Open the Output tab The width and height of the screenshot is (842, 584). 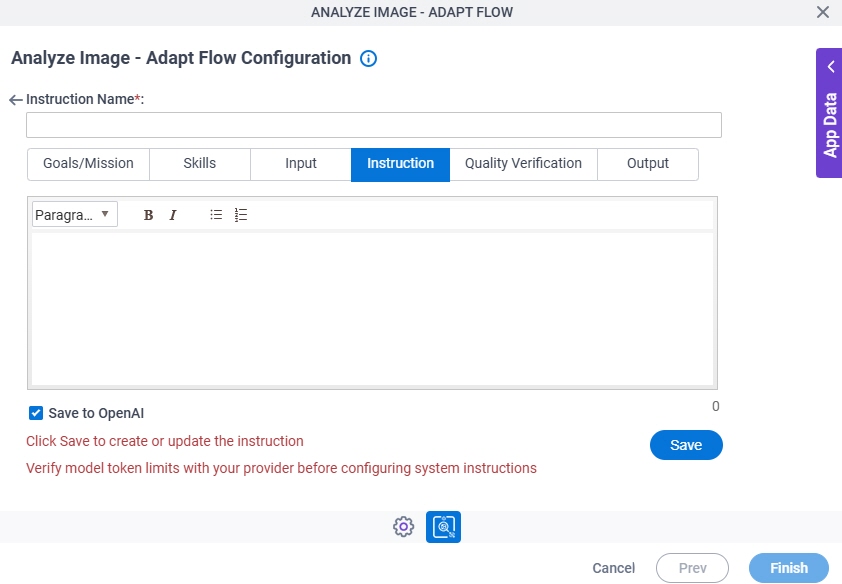click(648, 164)
